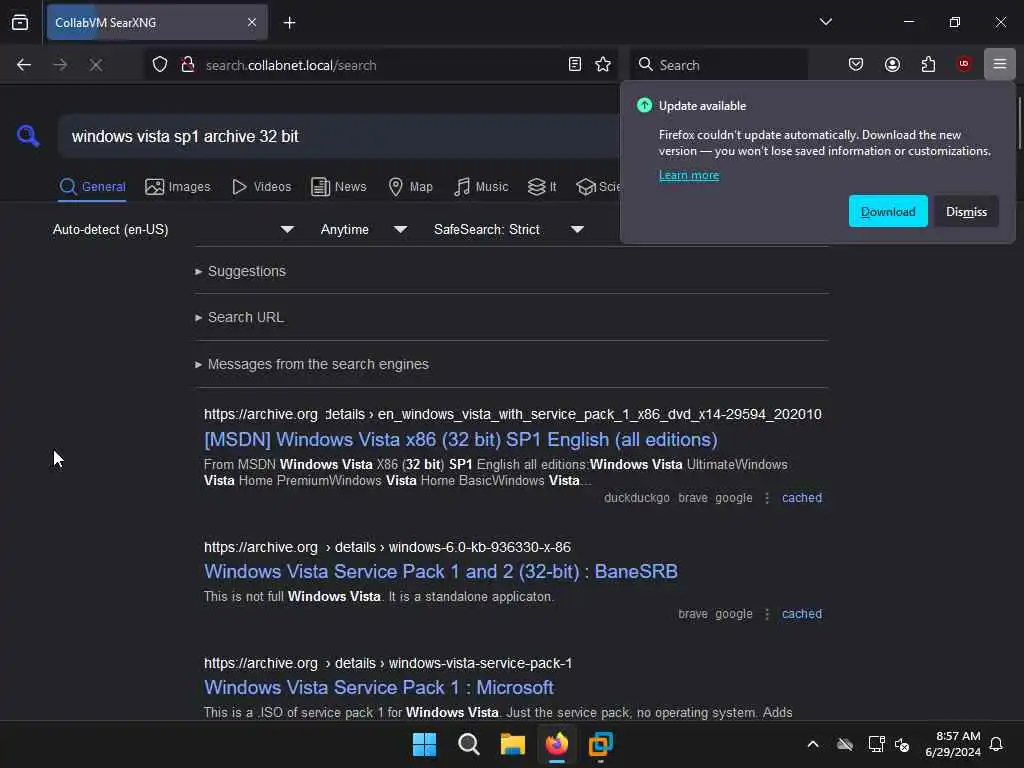1024x768 pixels.
Task: Open Firefox account icon
Action: tap(892, 64)
